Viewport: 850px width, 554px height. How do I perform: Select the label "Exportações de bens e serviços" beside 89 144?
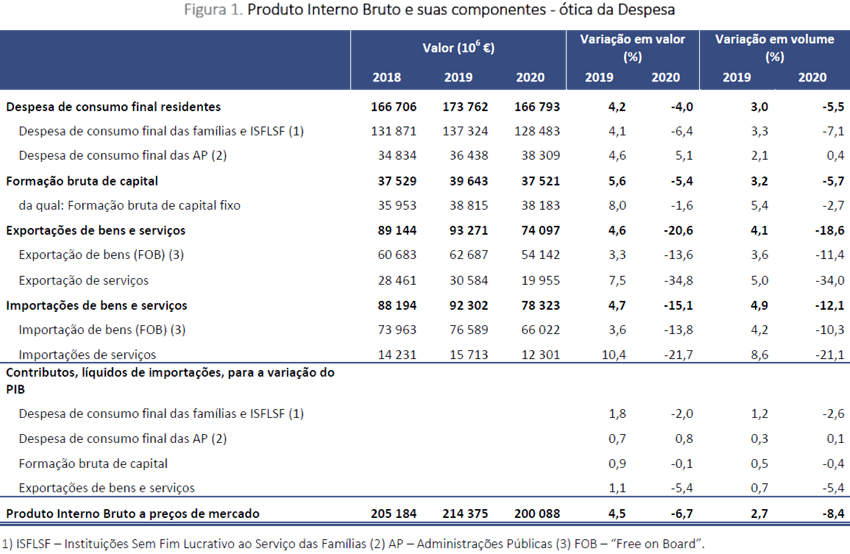point(95,230)
